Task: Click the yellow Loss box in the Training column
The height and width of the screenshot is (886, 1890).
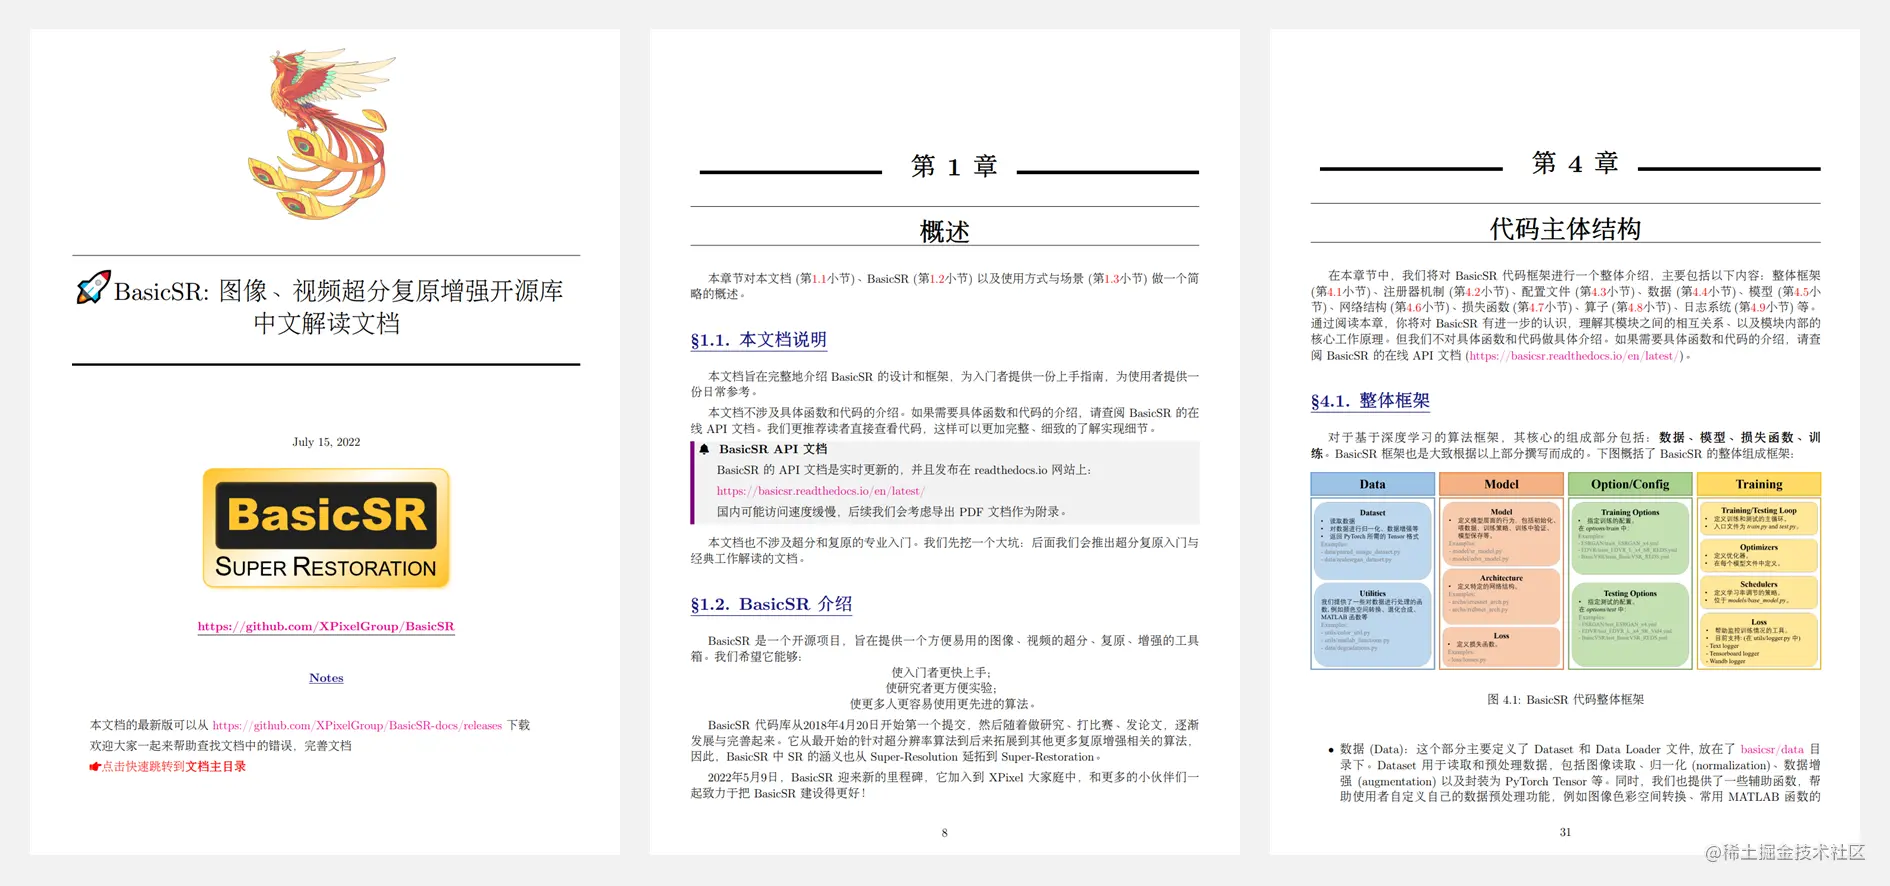Action: click(1759, 640)
